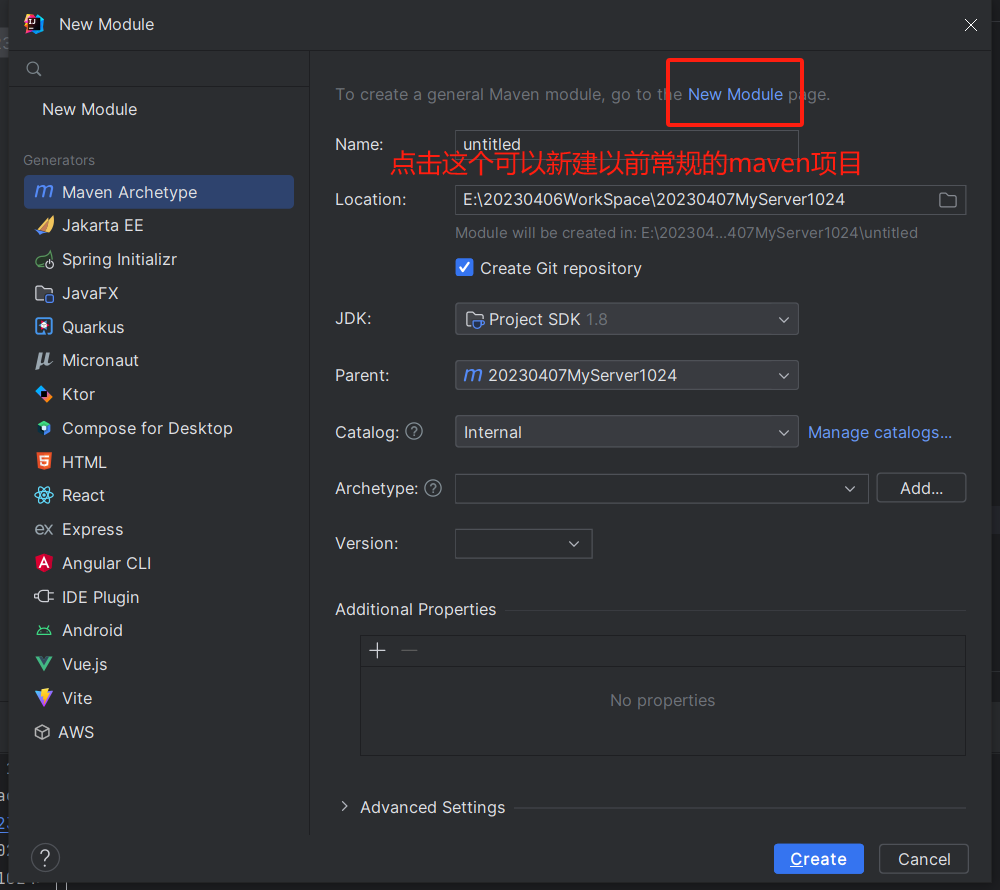
Task: Choose Maven Archetype generator
Action: click(x=129, y=192)
